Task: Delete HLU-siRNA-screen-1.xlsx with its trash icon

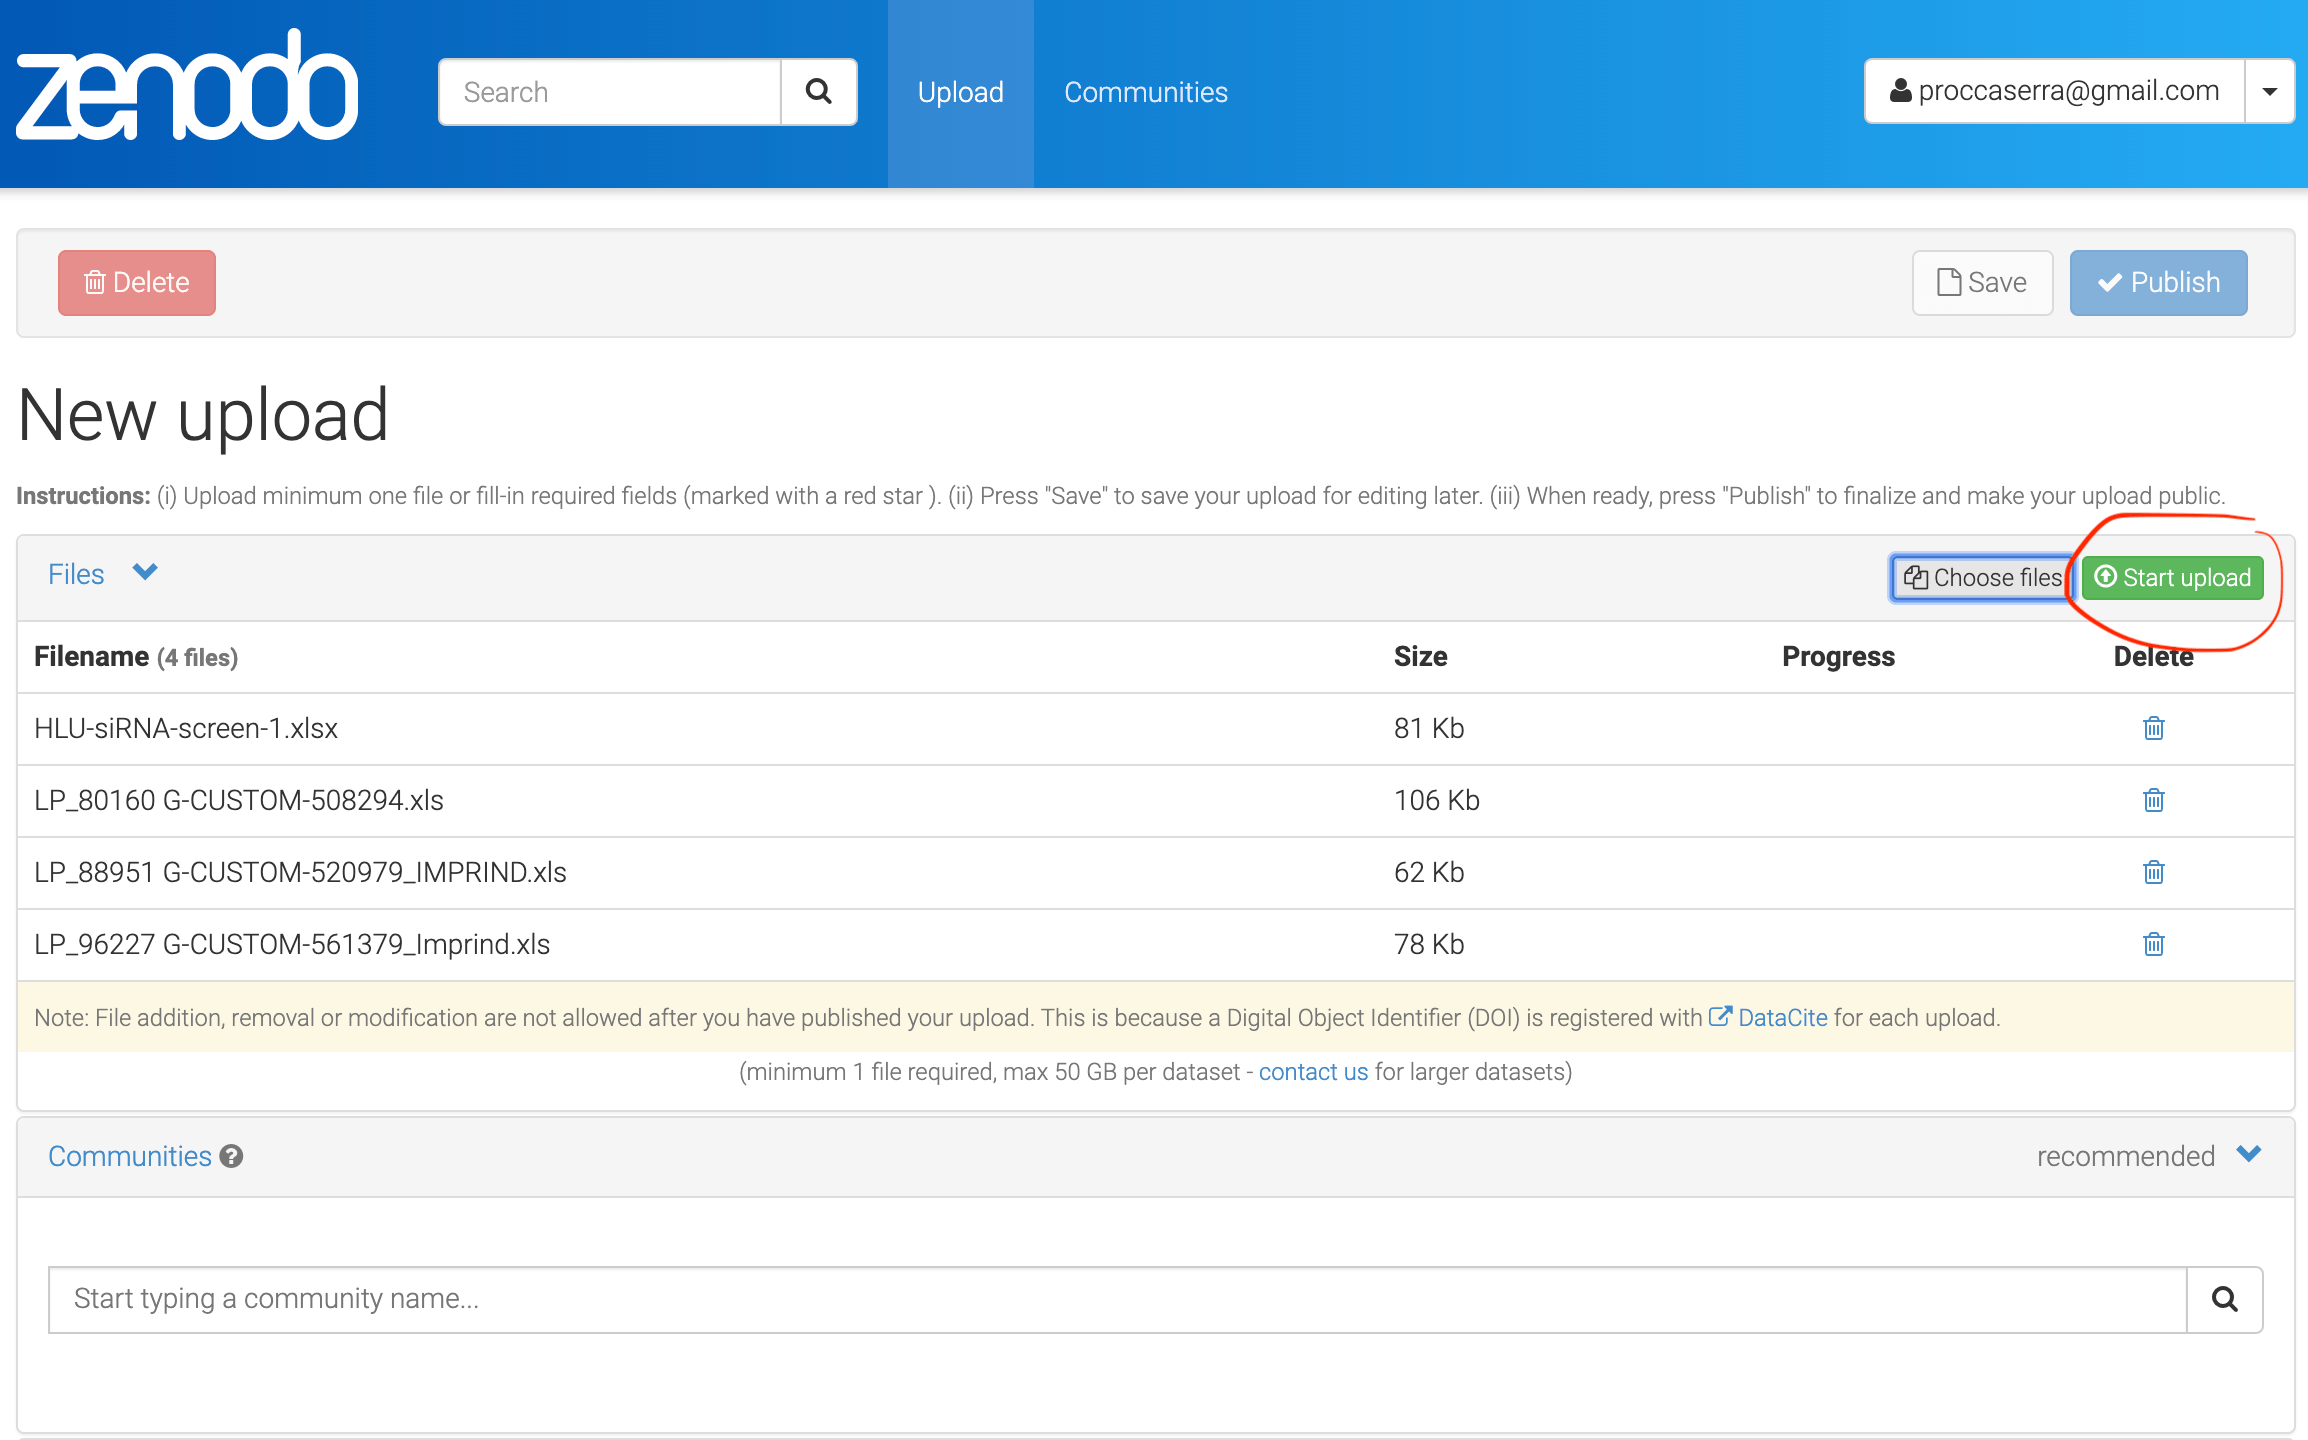Action: pyautogui.click(x=2152, y=728)
